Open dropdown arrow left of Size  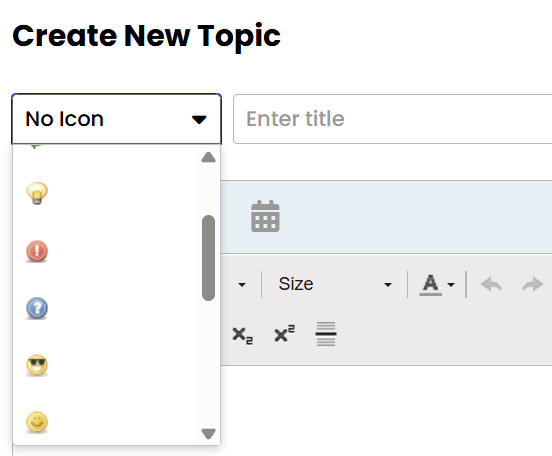click(242, 285)
